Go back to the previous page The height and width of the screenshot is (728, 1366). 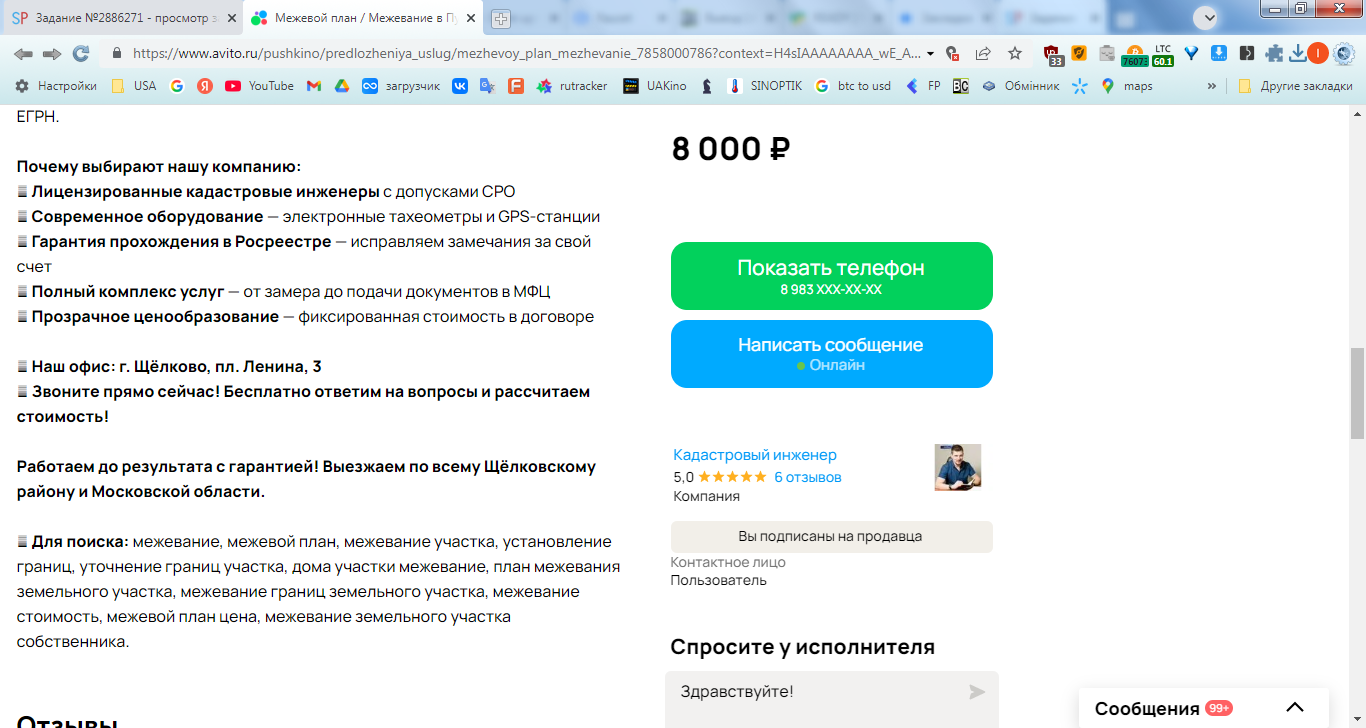point(23,53)
